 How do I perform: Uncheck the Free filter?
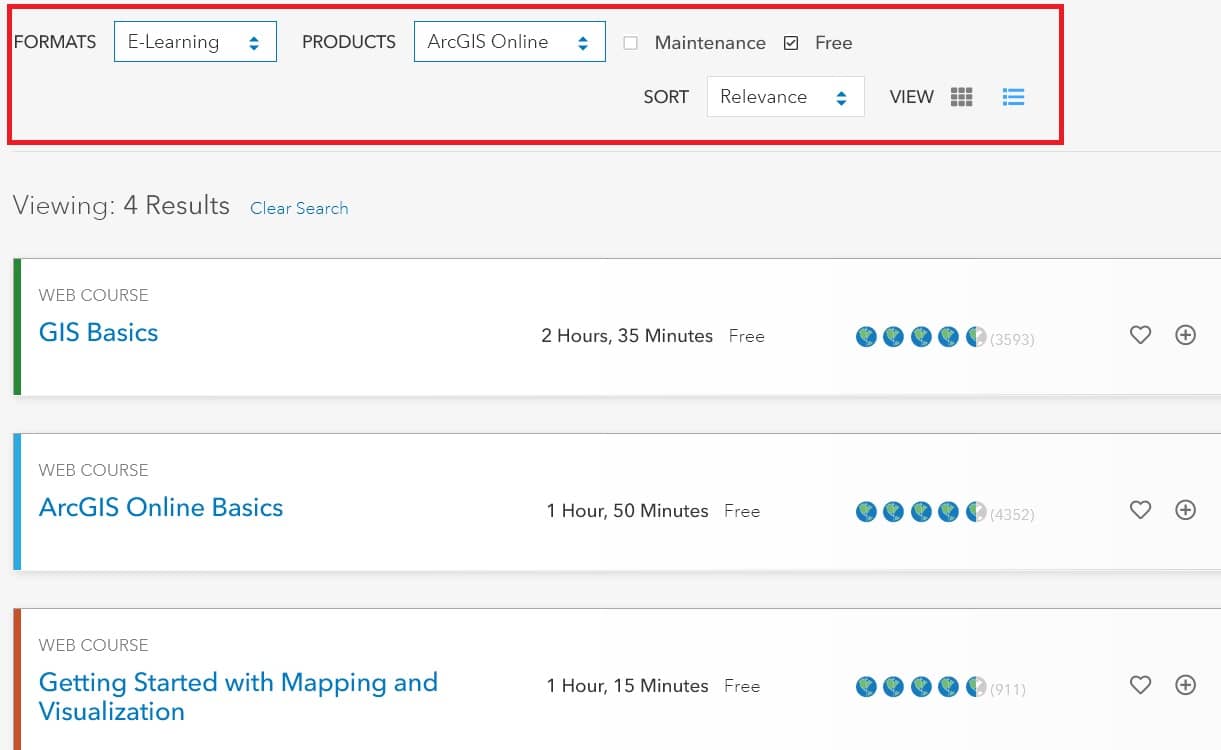click(790, 43)
